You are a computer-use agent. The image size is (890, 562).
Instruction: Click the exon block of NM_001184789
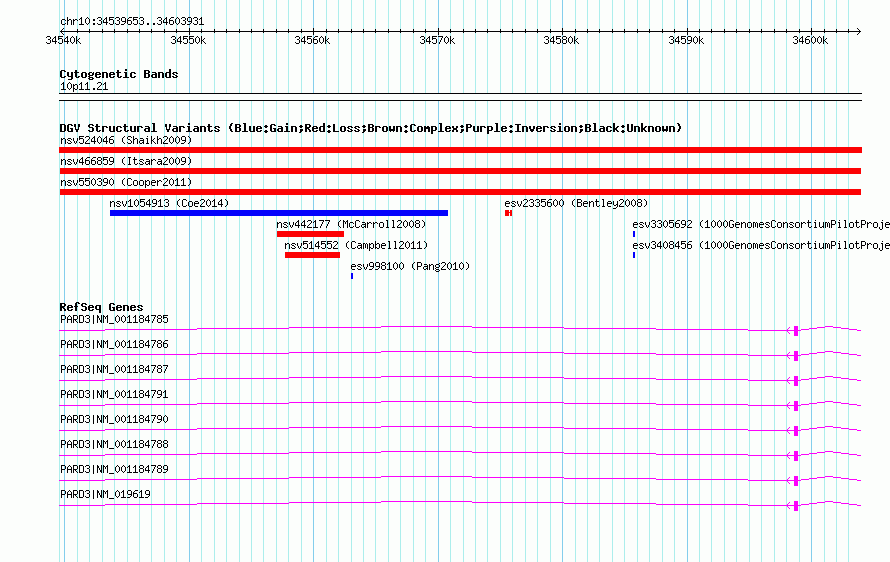[x=796, y=480]
